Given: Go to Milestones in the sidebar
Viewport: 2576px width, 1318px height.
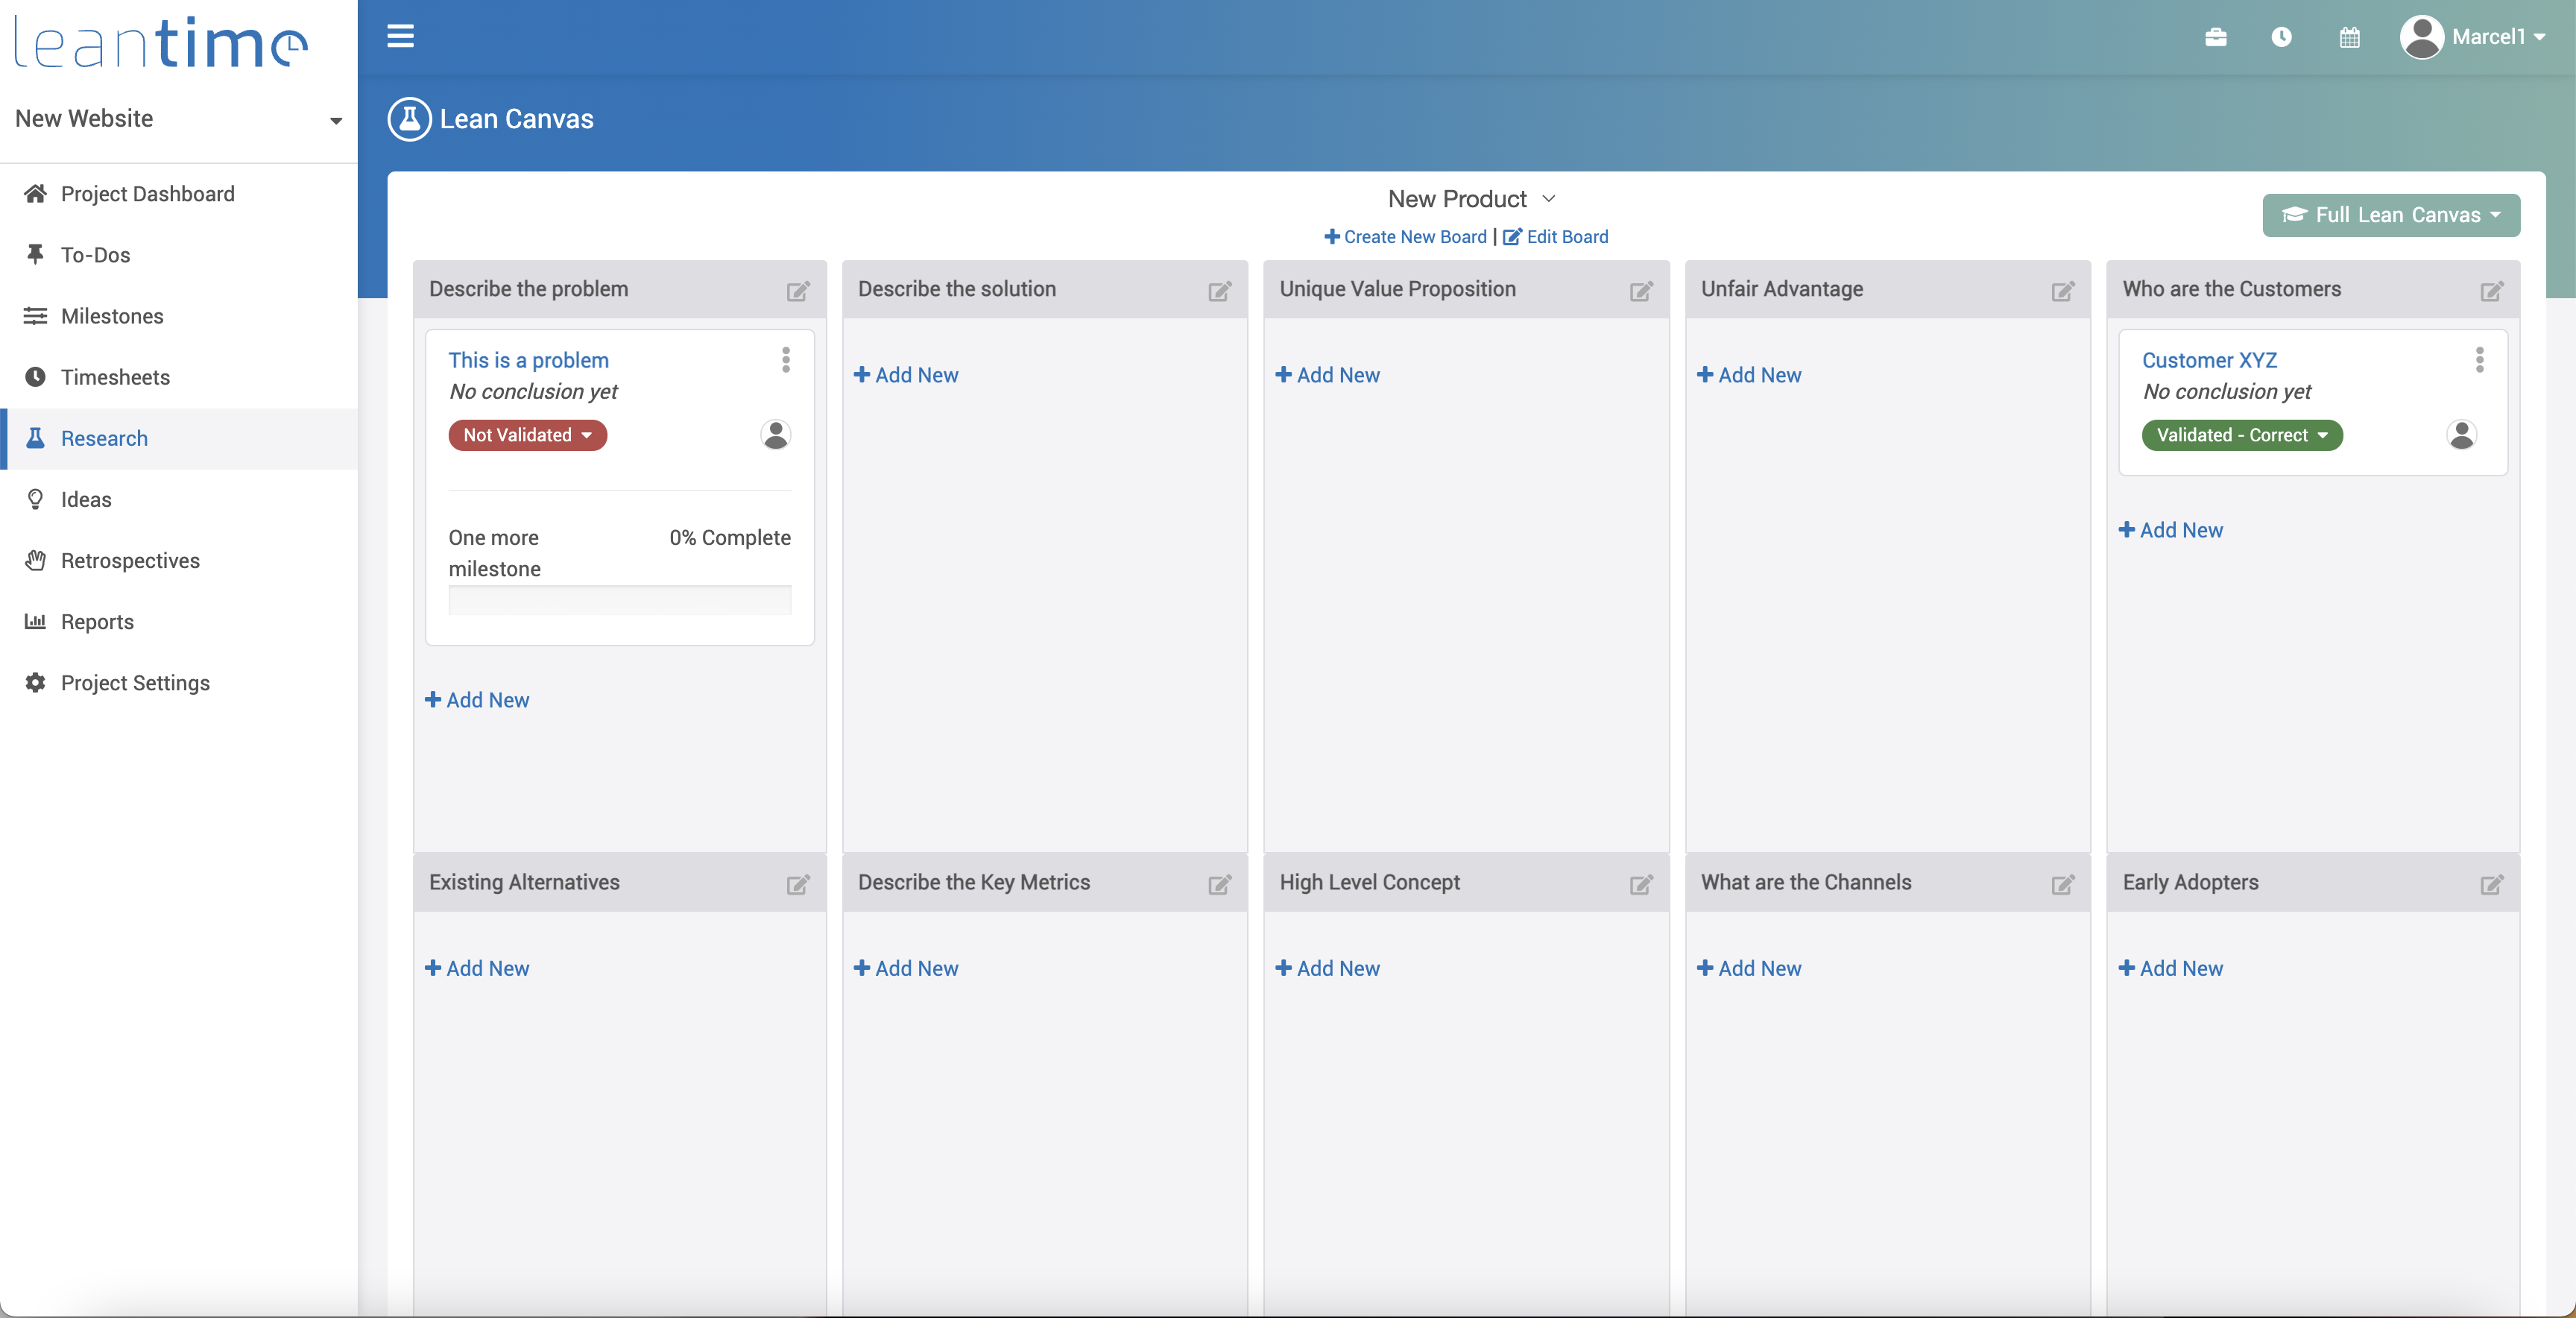Looking at the screenshot, I should point(112,316).
